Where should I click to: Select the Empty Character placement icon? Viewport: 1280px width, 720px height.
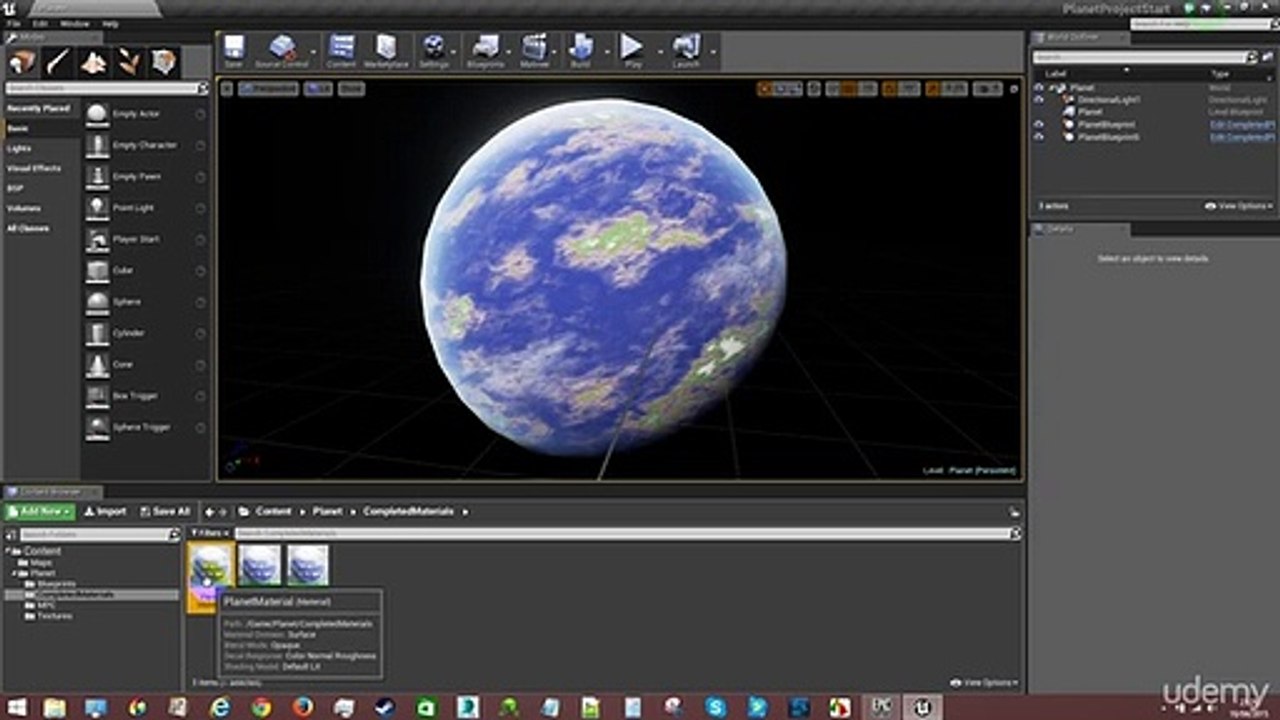tap(97, 145)
